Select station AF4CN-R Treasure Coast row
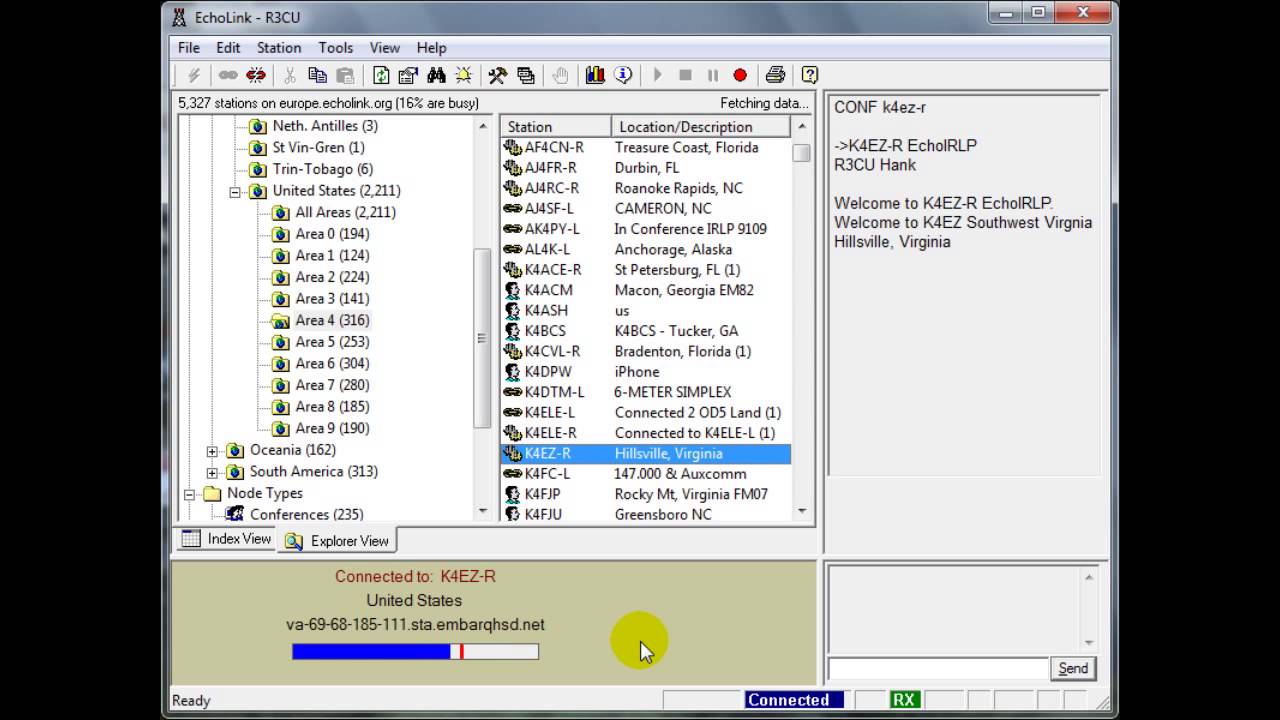Screen dimensions: 1280x720 click(646, 147)
